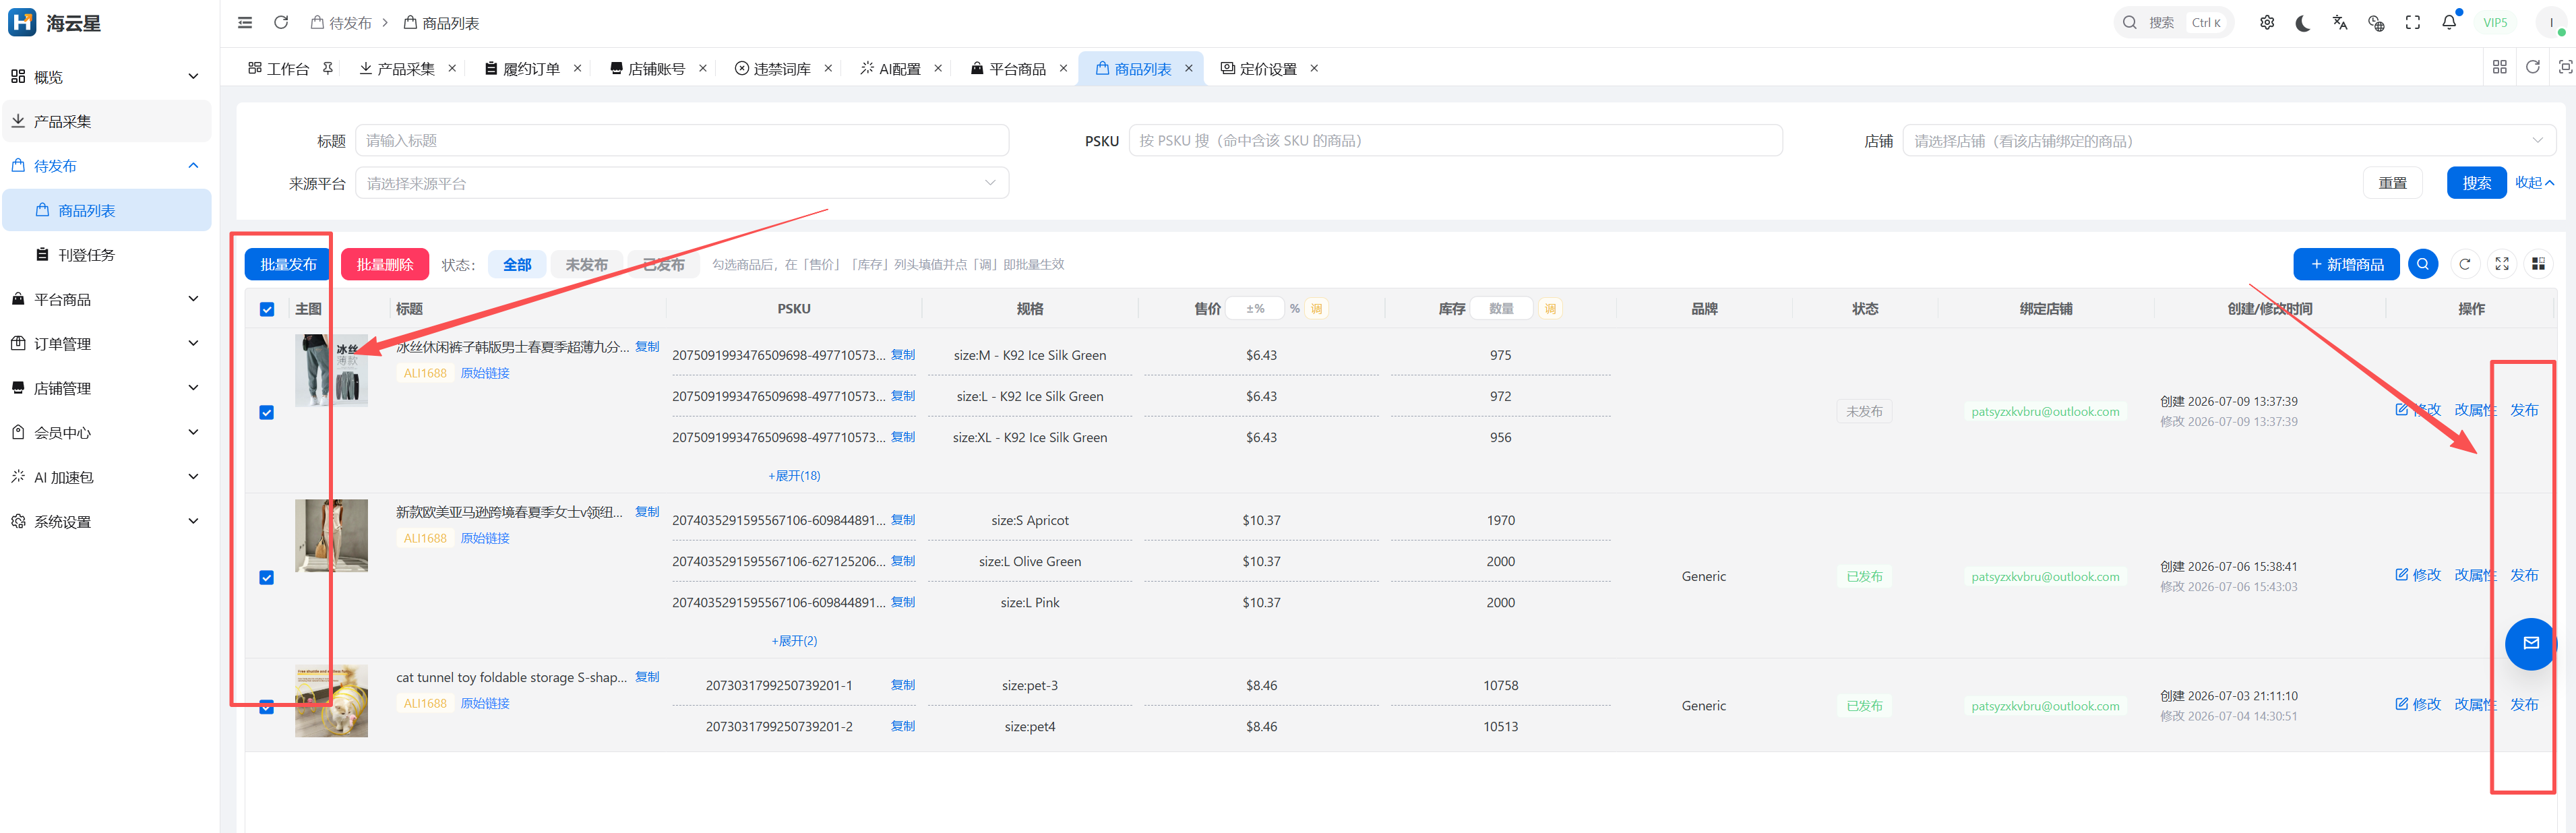Screen dimensions: 2576x833
Task: Click the red 批量删除 button
Action: click(x=385, y=264)
